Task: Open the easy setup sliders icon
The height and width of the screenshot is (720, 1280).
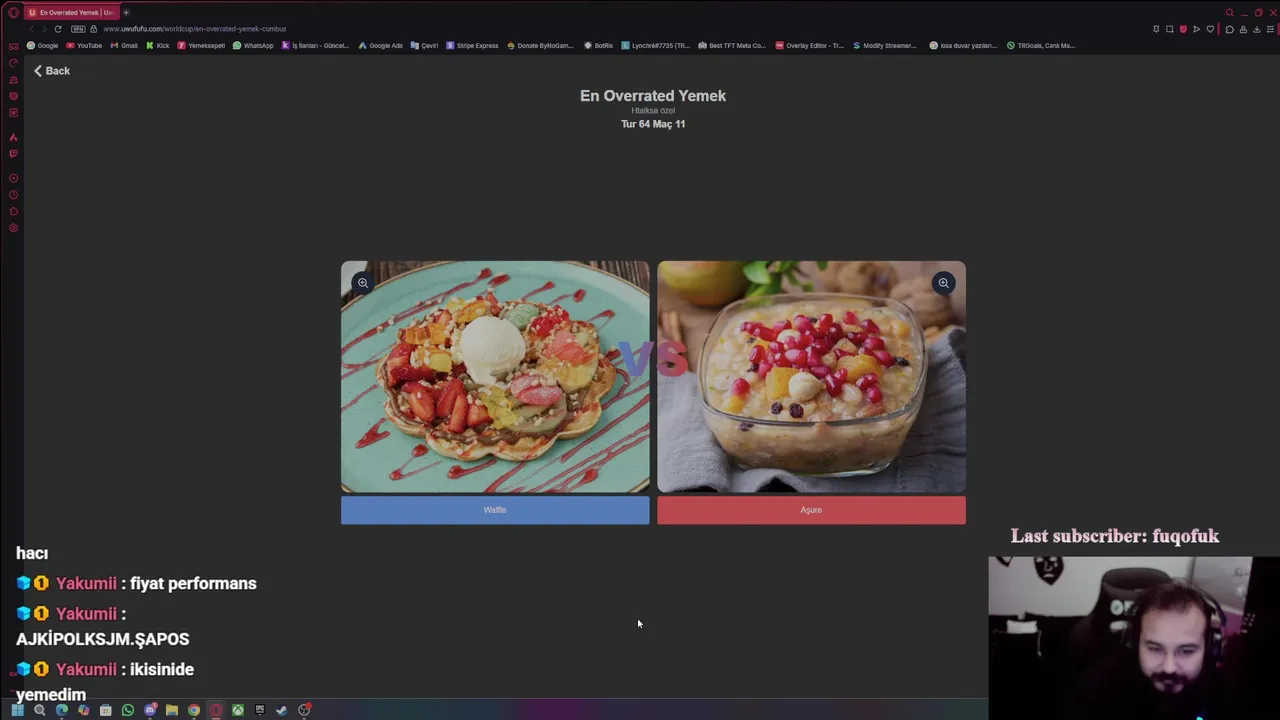Action: click(x=1271, y=29)
